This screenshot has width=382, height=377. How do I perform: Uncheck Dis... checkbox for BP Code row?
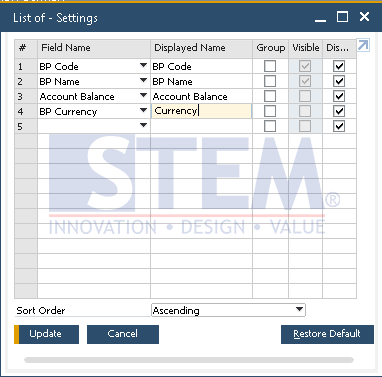point(339,66)
